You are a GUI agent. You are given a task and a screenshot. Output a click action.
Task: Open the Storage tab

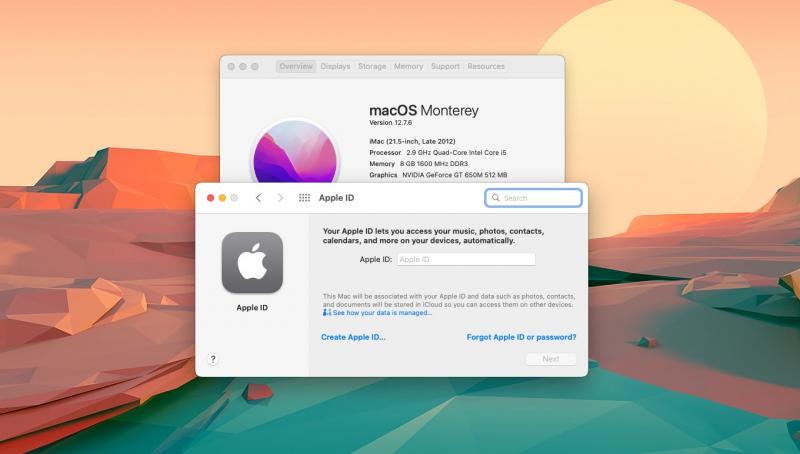(x=372, y=66)
